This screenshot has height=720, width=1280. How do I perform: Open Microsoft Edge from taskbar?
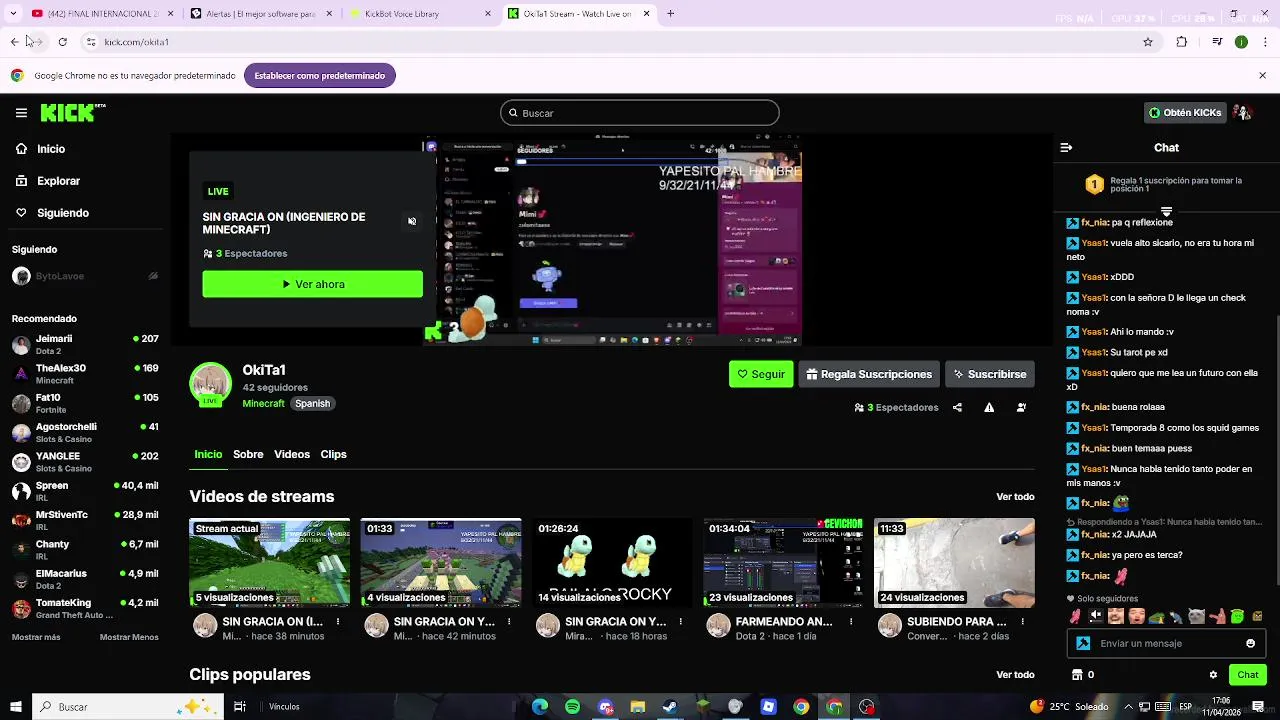540,707
